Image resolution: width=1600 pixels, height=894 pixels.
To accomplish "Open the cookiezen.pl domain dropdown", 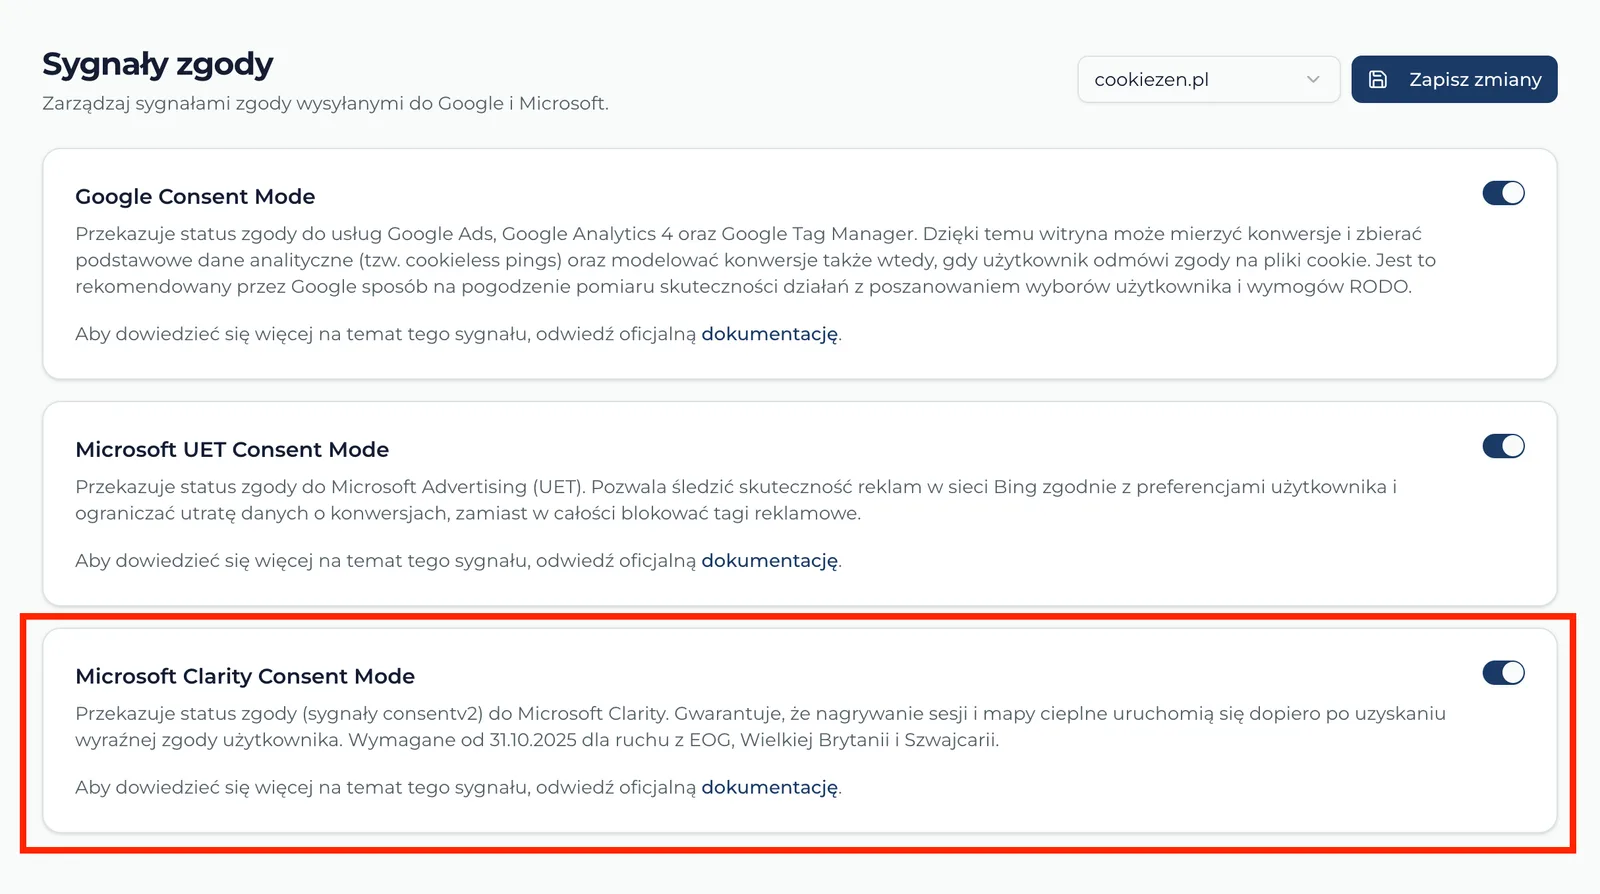I will (x=1208, y=79).
